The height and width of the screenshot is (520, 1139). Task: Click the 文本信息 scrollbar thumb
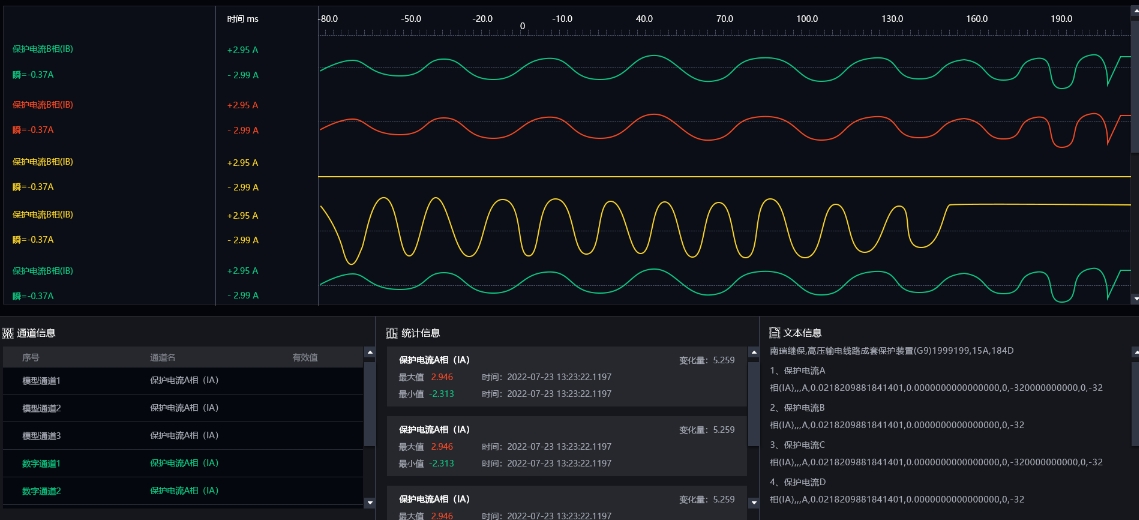coord(1135,404)
